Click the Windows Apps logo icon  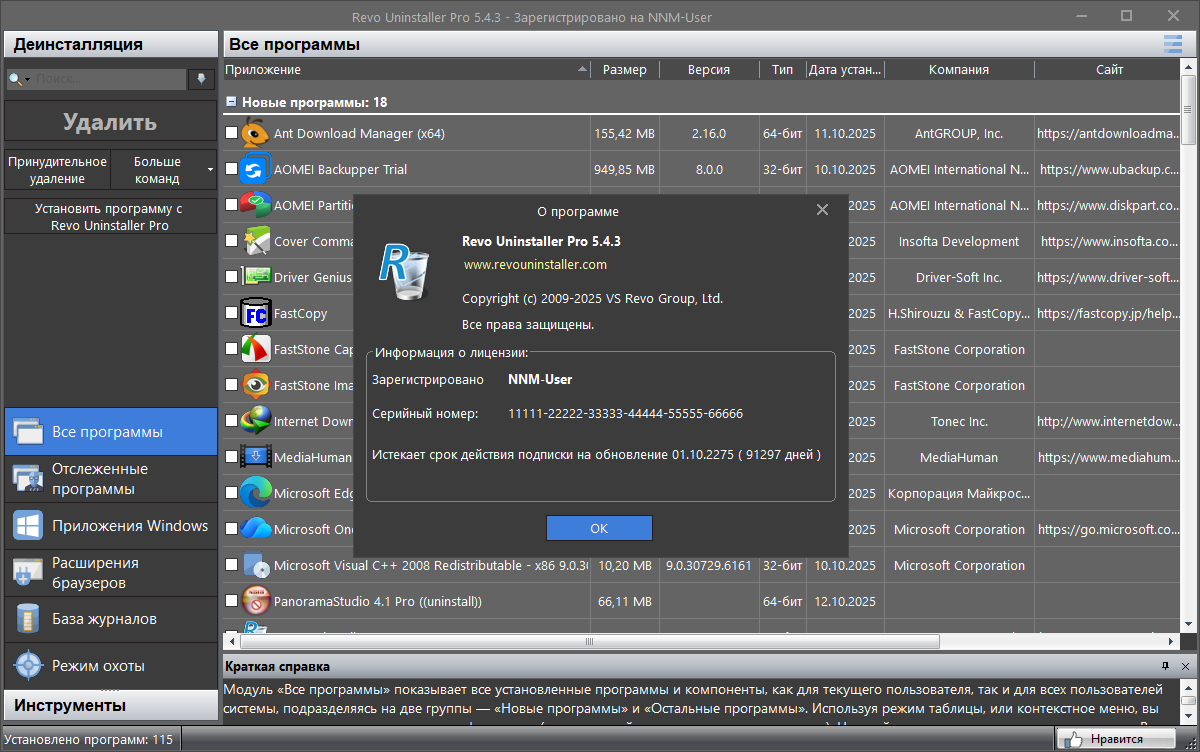27,526
